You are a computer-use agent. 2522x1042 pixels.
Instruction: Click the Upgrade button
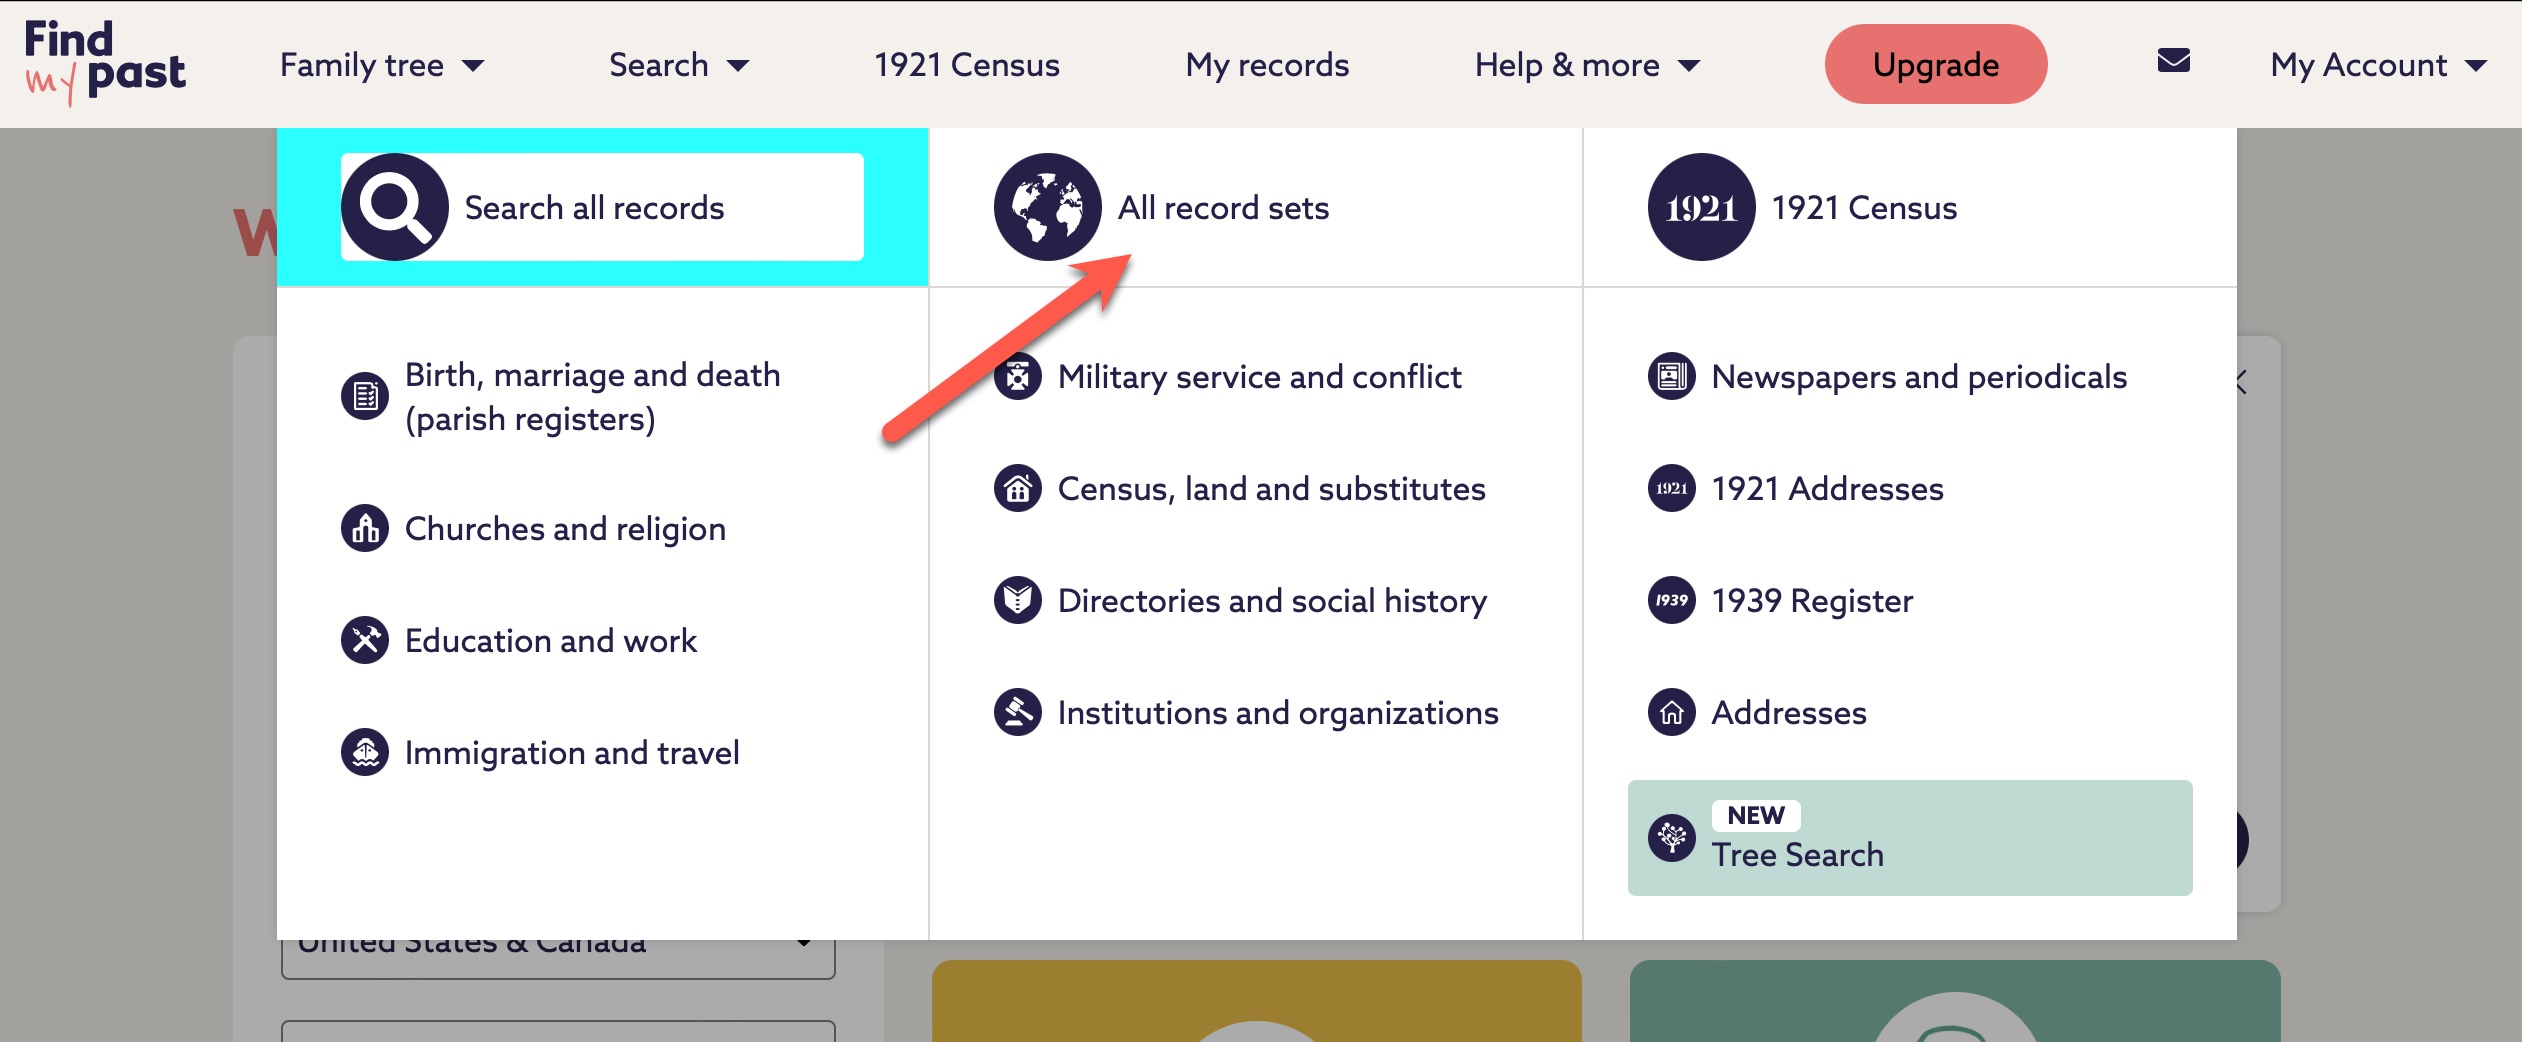[x=1935, y=64]
